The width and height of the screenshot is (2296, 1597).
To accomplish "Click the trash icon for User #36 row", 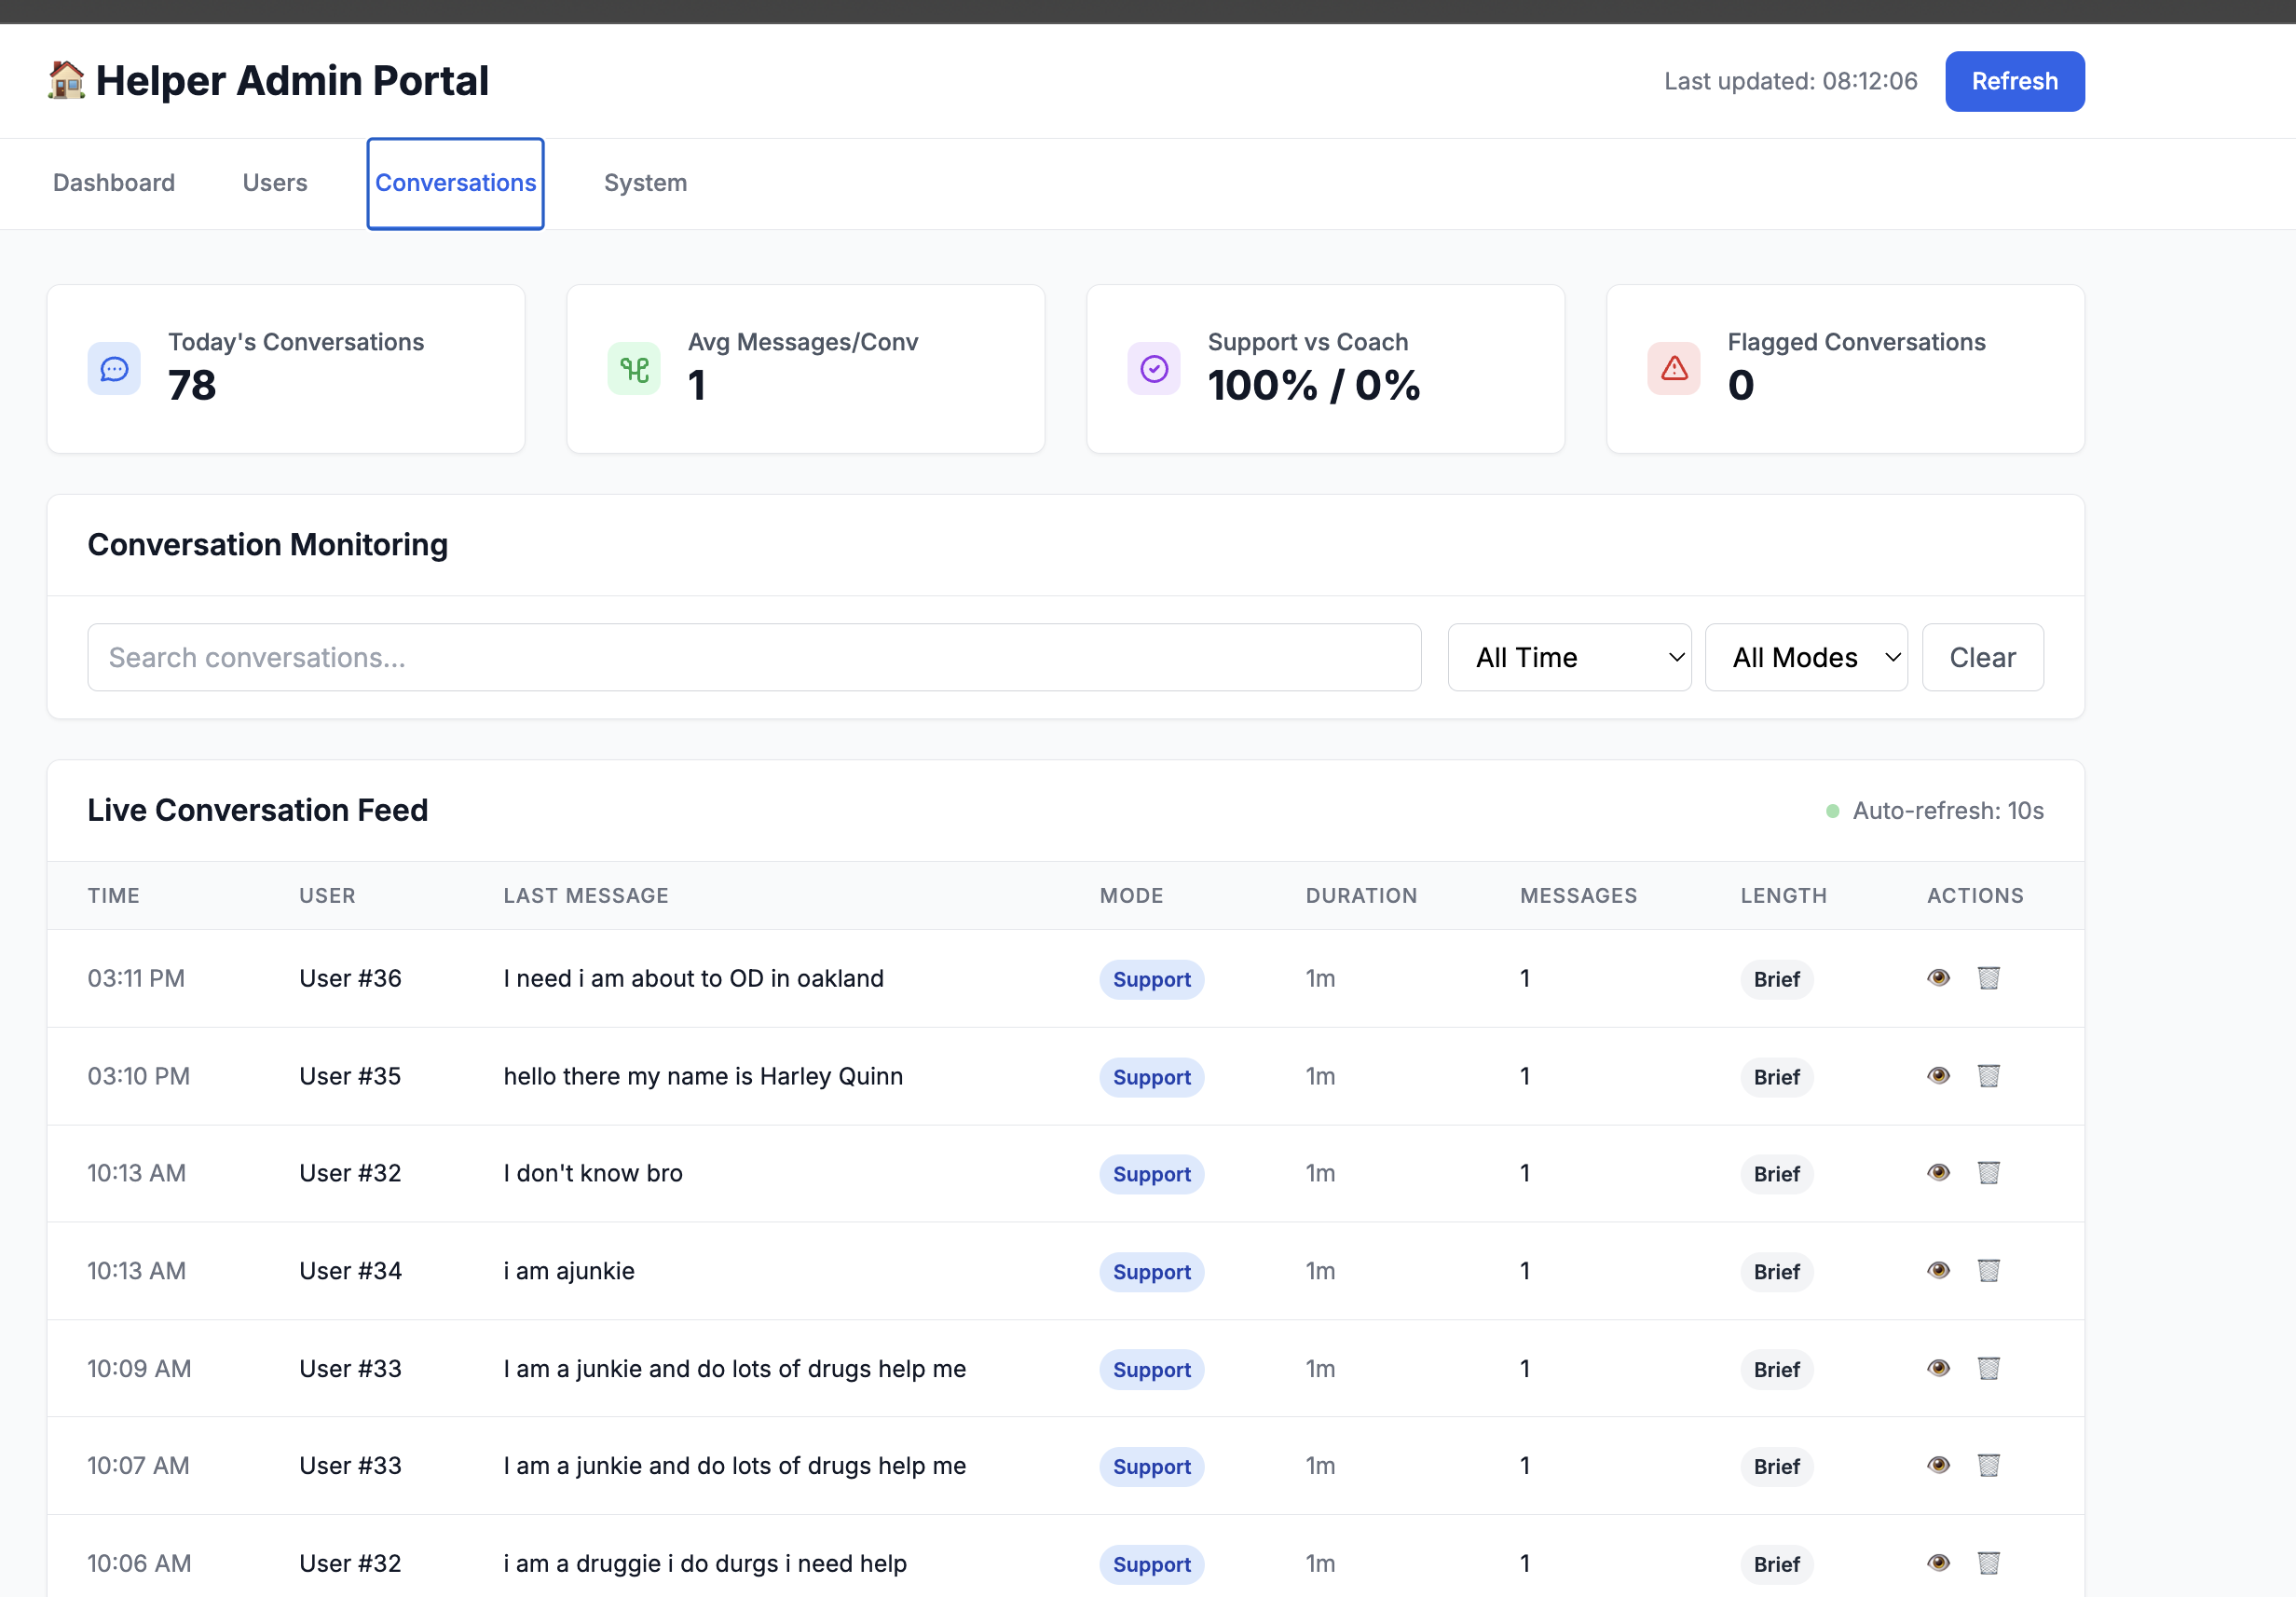I will 1988,978.
